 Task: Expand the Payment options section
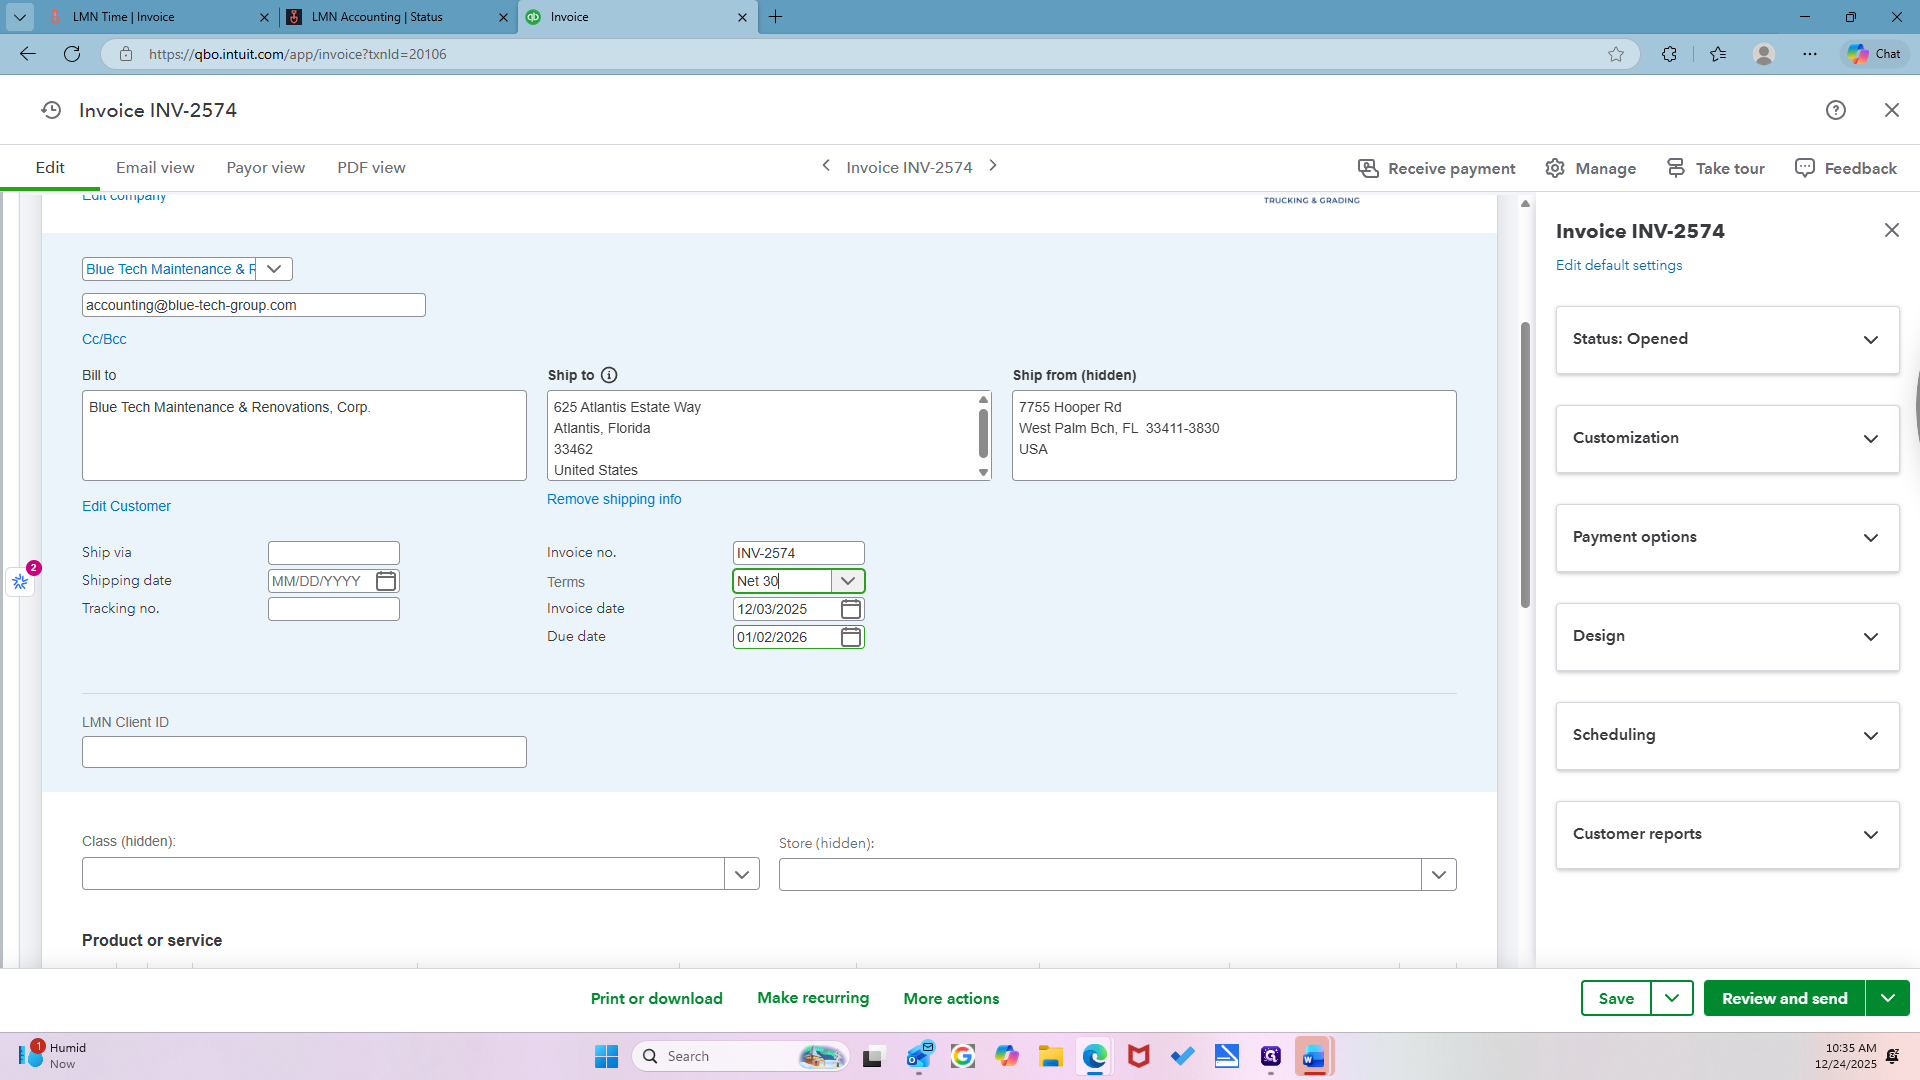1727,538
